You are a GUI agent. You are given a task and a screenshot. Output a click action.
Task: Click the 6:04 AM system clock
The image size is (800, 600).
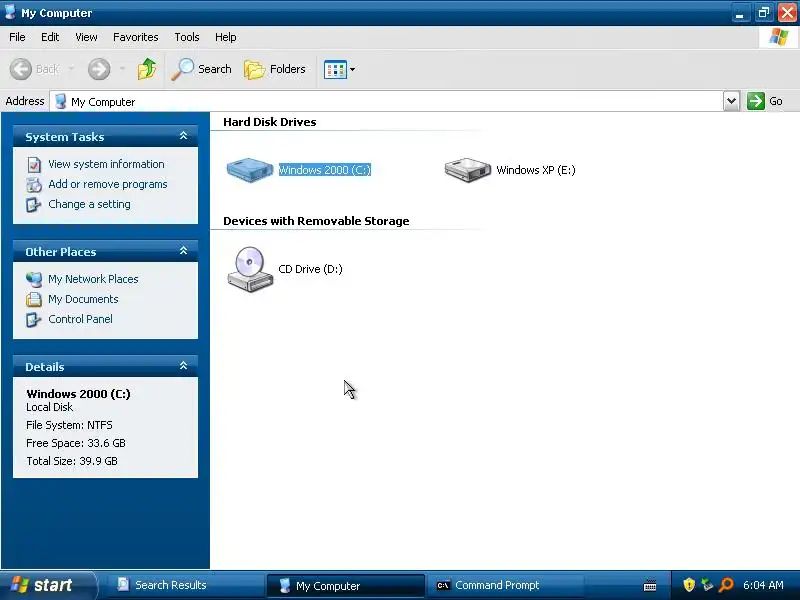point(763,585)
